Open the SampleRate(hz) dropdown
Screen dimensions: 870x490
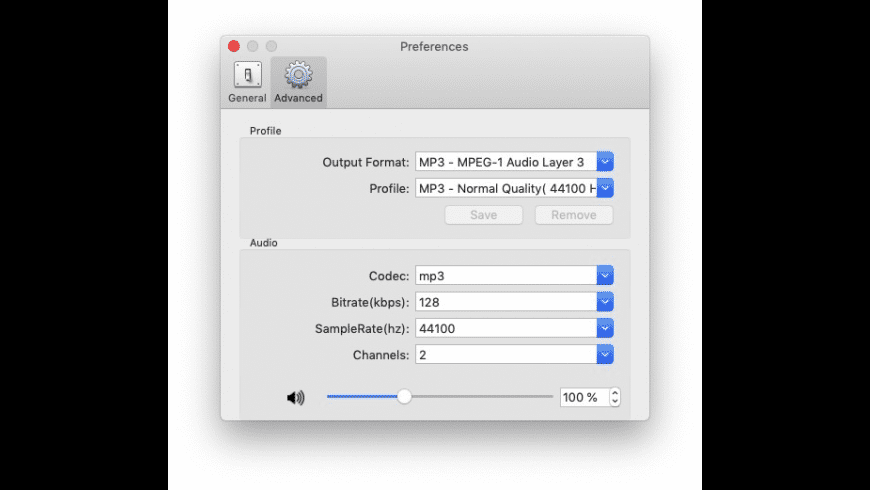[x=605, y=328]
